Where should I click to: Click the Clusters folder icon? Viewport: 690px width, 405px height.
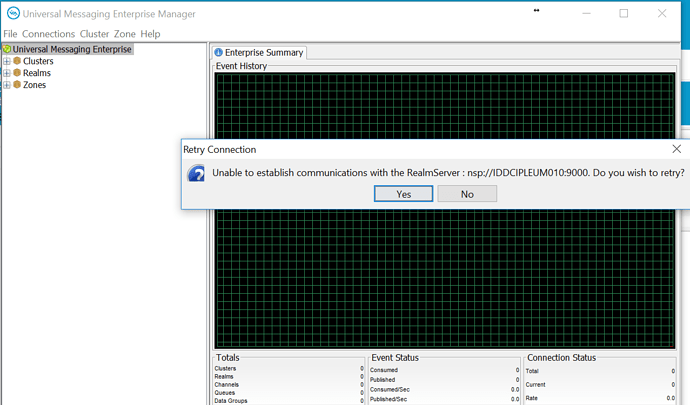(x=17, y=61)
